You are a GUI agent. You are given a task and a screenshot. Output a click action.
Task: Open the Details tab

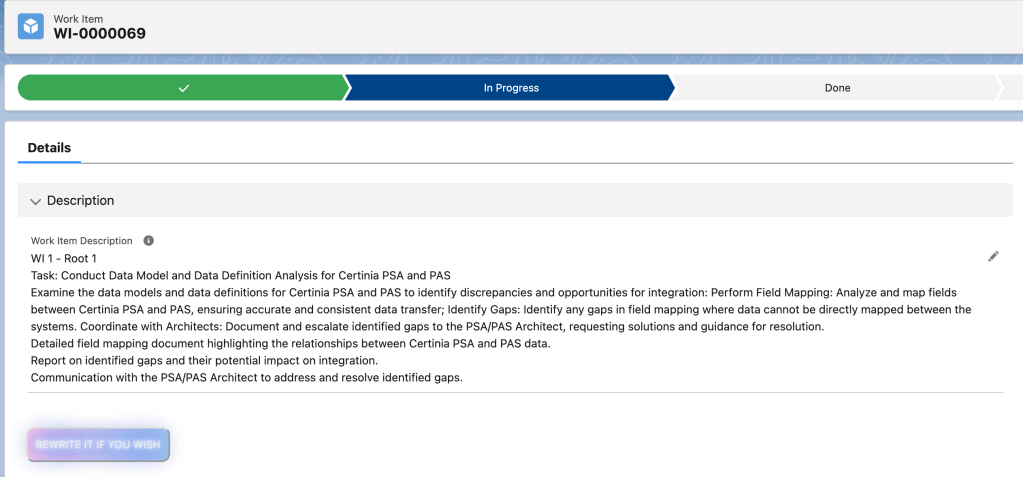(49, 148)
